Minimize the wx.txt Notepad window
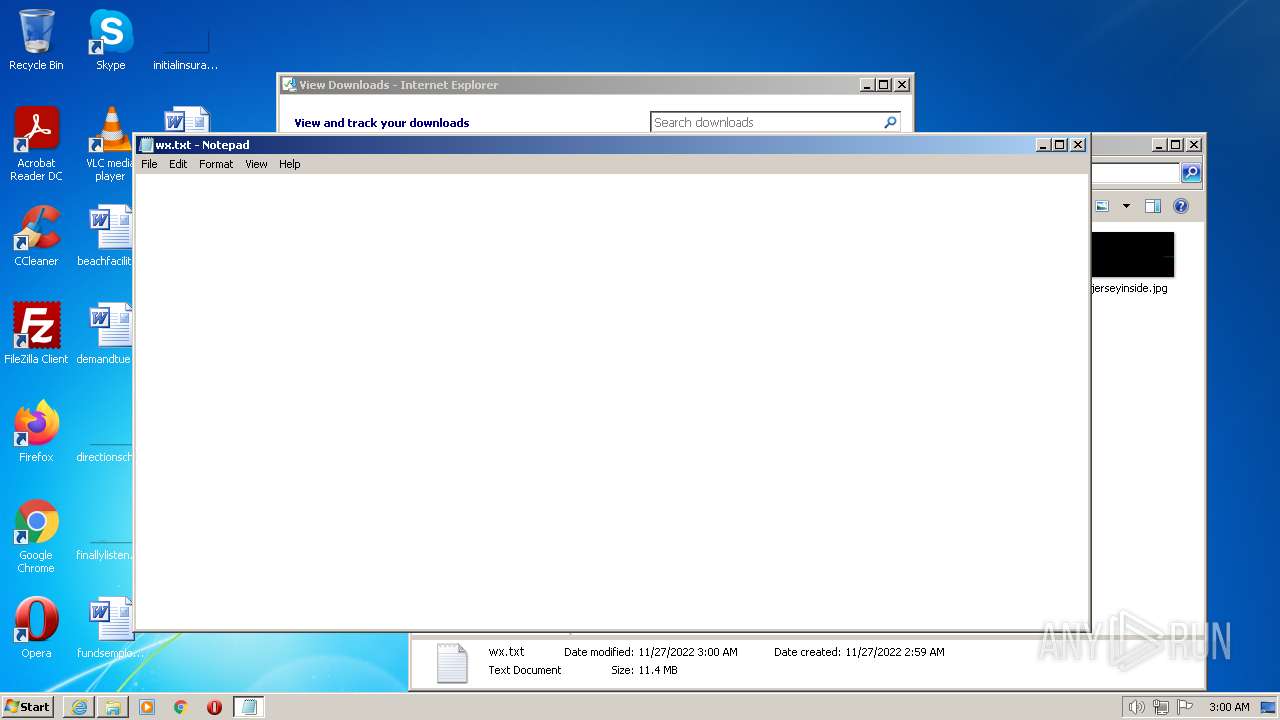This screenshot has height=720, width=1280. pos(1043,145)
